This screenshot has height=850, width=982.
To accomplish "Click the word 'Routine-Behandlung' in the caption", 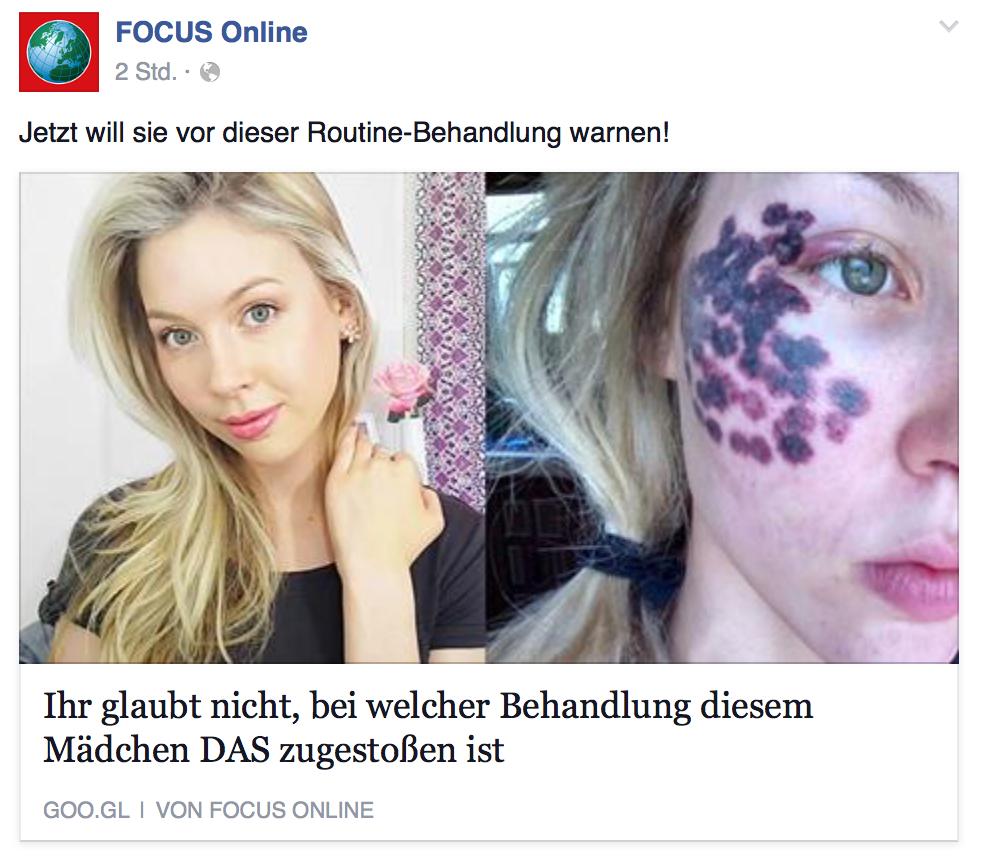I will (x=434, y=133).
